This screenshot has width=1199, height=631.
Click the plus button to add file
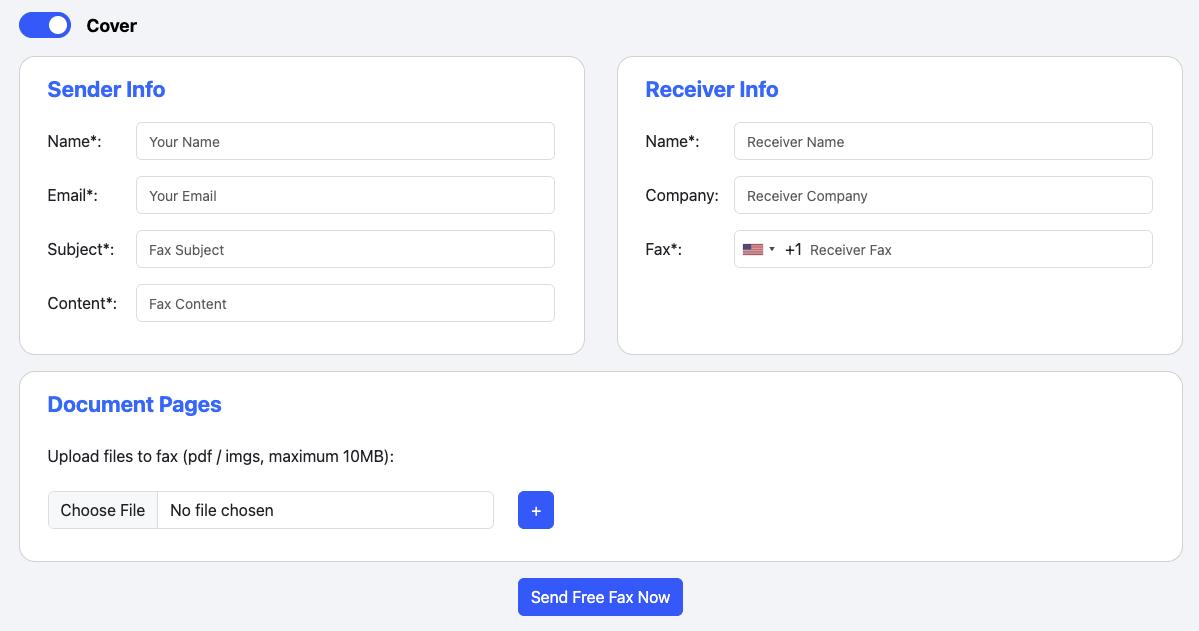point(535,510)
